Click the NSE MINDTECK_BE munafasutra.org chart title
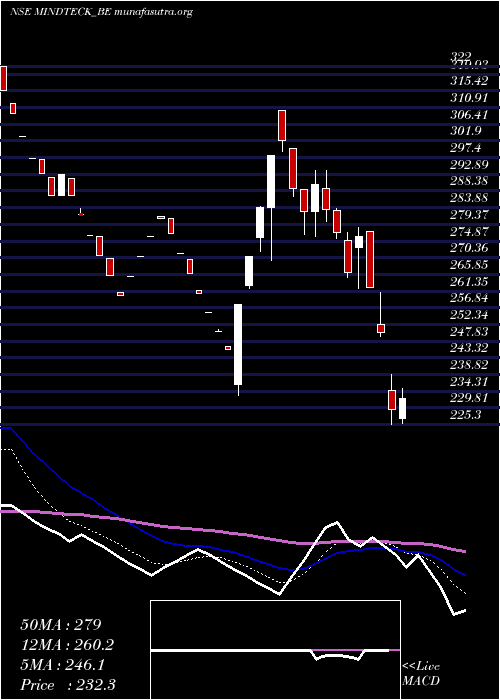This screenshot has height=700, width=500. click(x=101, y=12)
